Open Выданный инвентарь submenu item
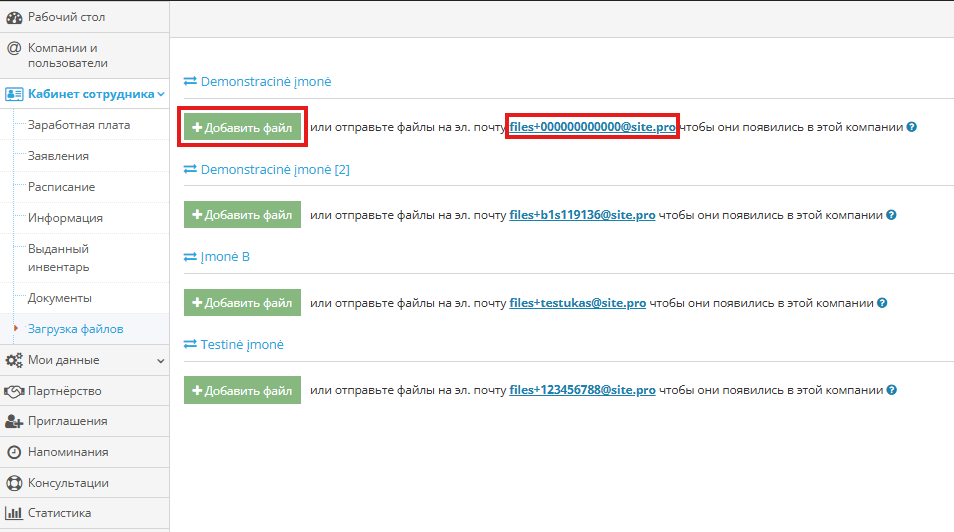The image size is (954, 532). click(59, 258)
